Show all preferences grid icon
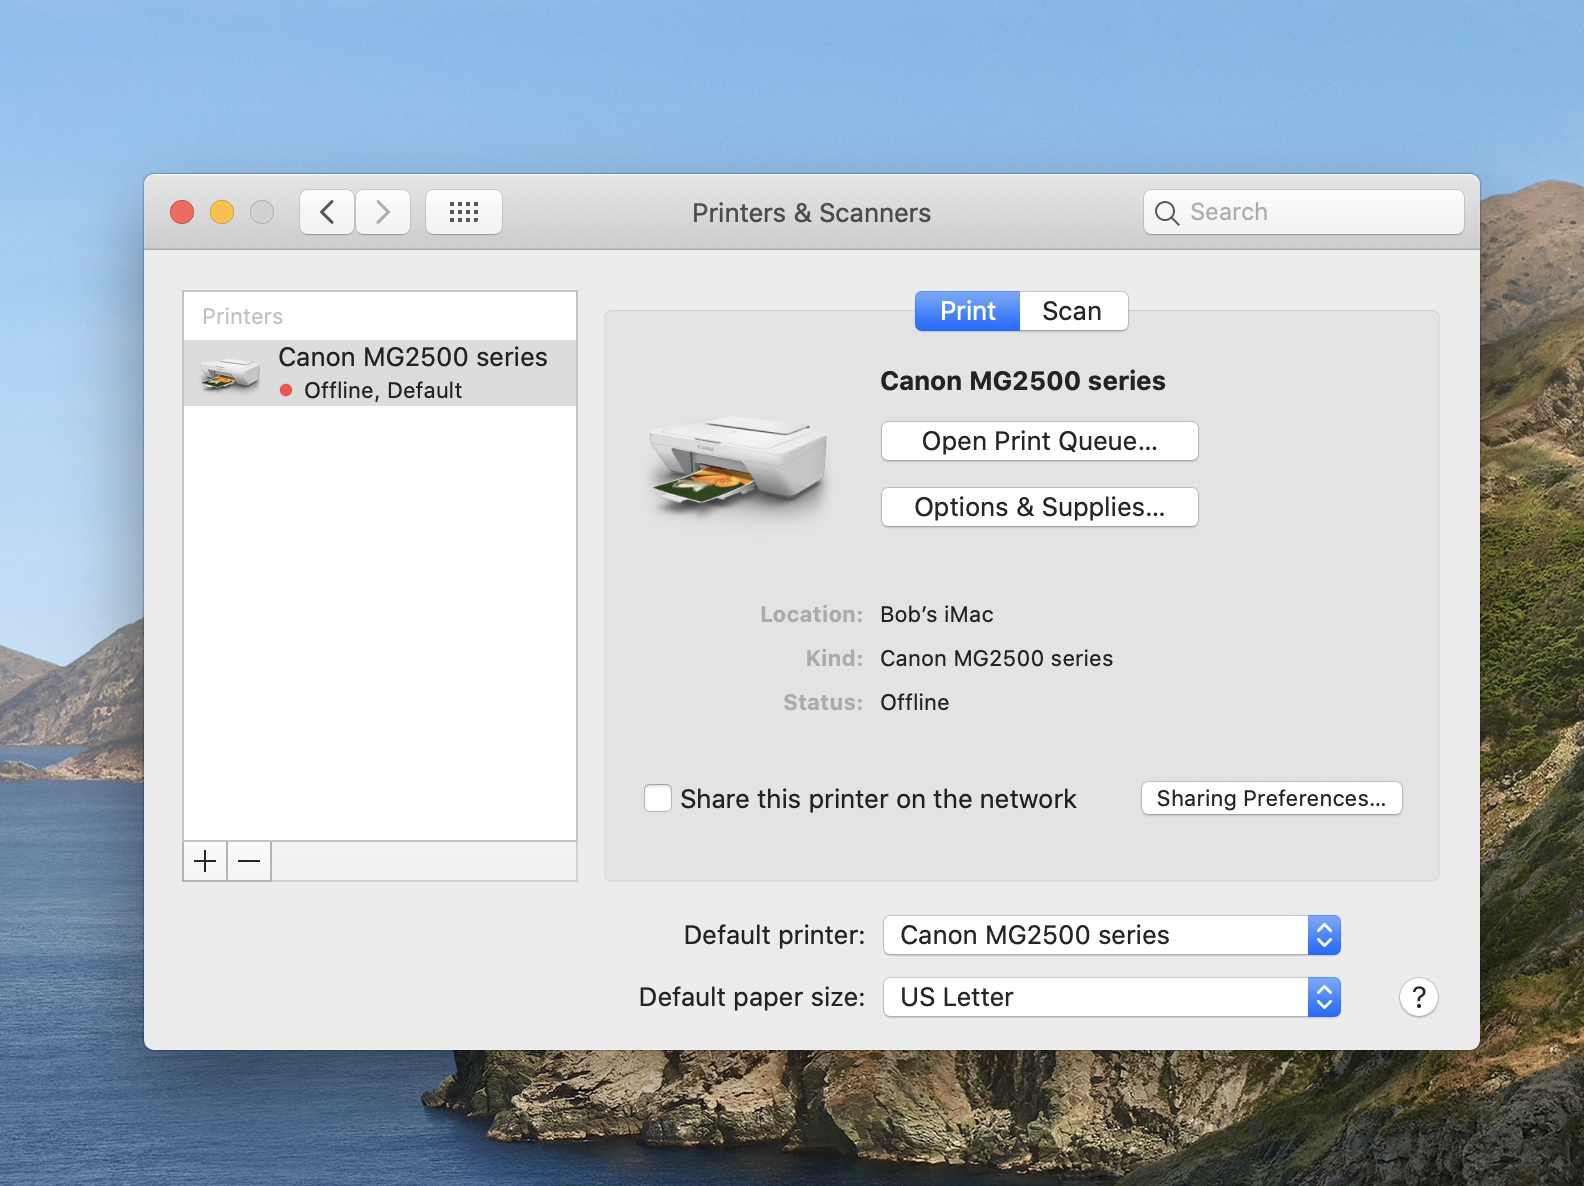Image resolution: width=1584 pixels, height=1186 pixels. (464, 212)
